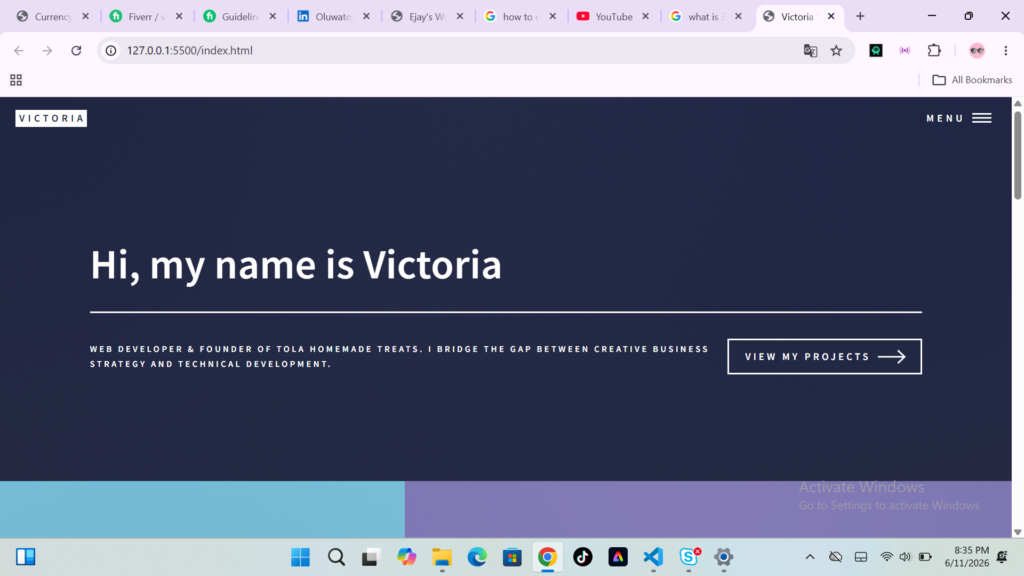The height and width of the screenshot is (576, 1024).
Task: Close the Currency tab
Action: [86, 16]
